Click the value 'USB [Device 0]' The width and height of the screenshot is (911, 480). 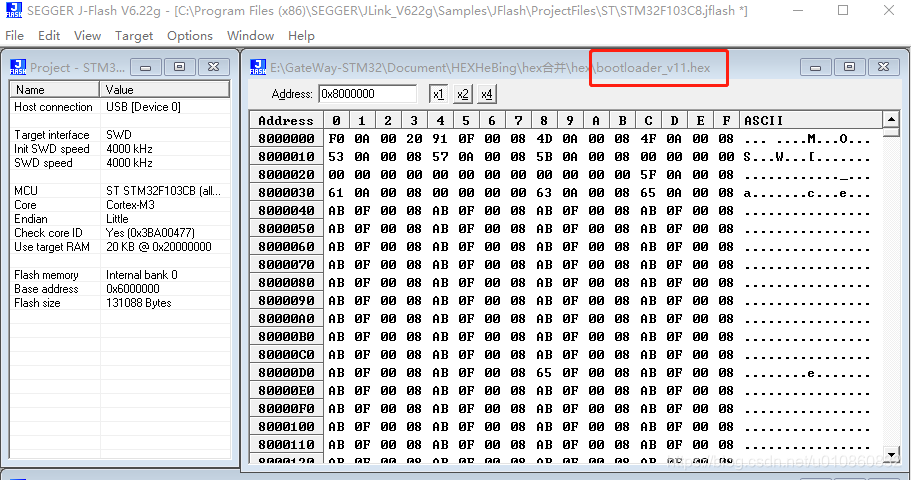[143, 107]
